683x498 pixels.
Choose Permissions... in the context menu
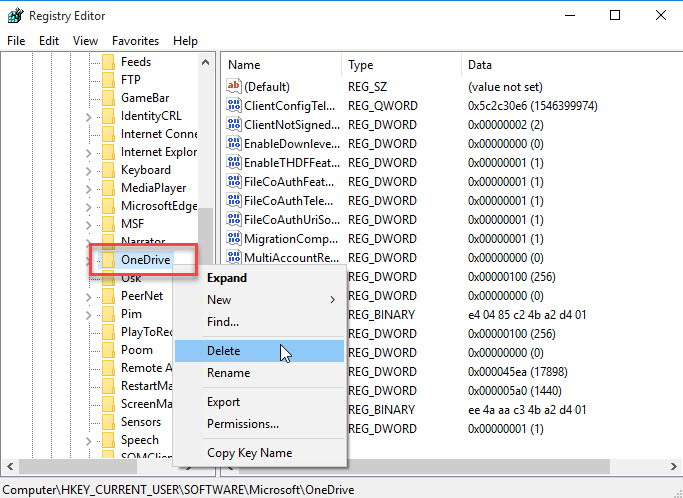[x=259, y=424]
